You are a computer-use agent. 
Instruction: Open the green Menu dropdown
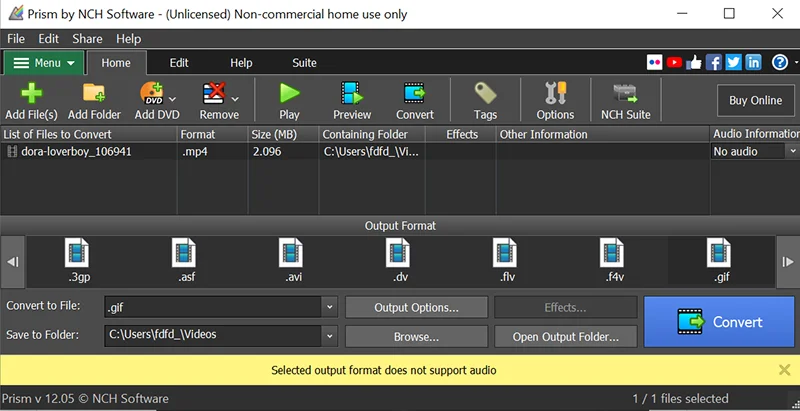(x=44, y=63)
